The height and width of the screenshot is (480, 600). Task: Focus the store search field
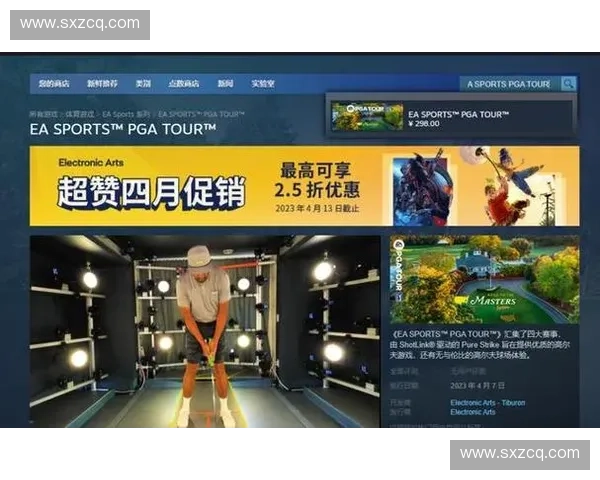click(x=510, y=84)
